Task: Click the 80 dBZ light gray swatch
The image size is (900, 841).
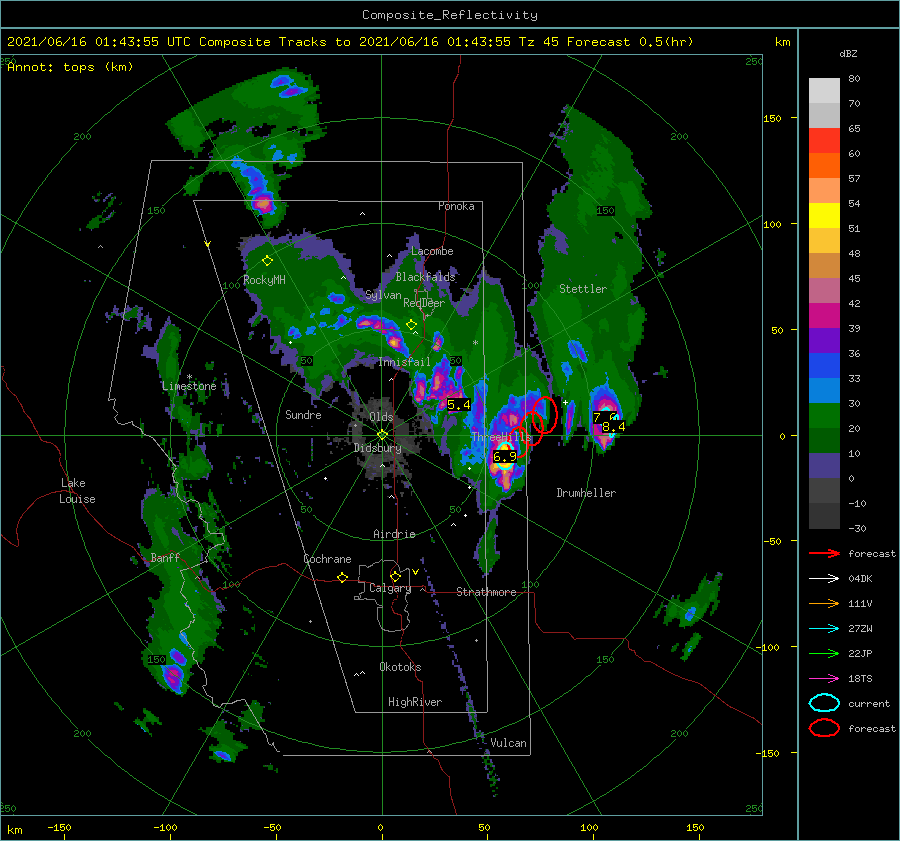Action: [824, 91]
